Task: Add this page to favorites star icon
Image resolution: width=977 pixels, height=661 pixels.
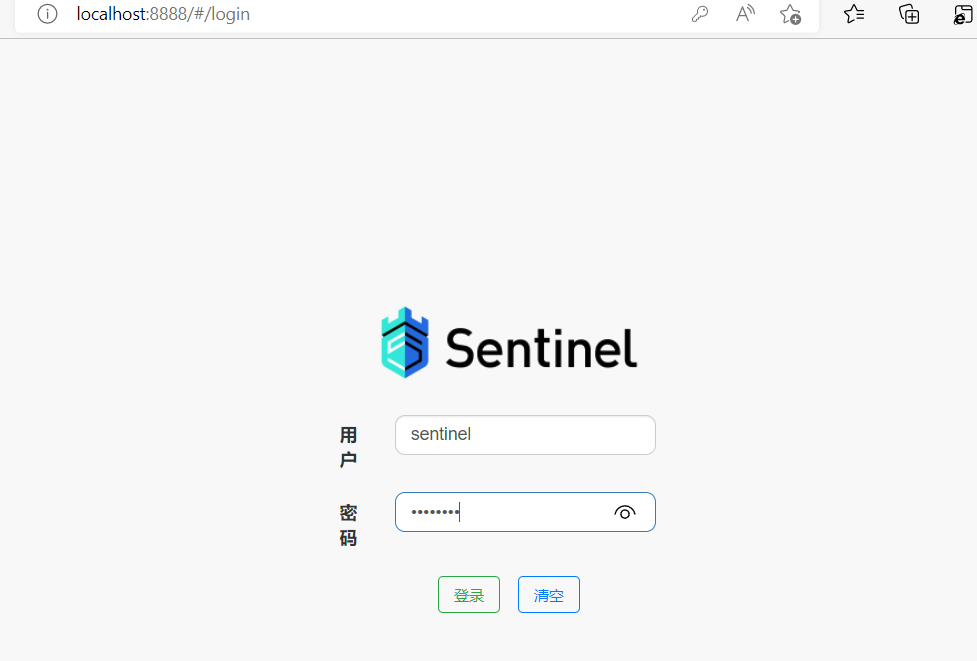Action: coord(790,14)
